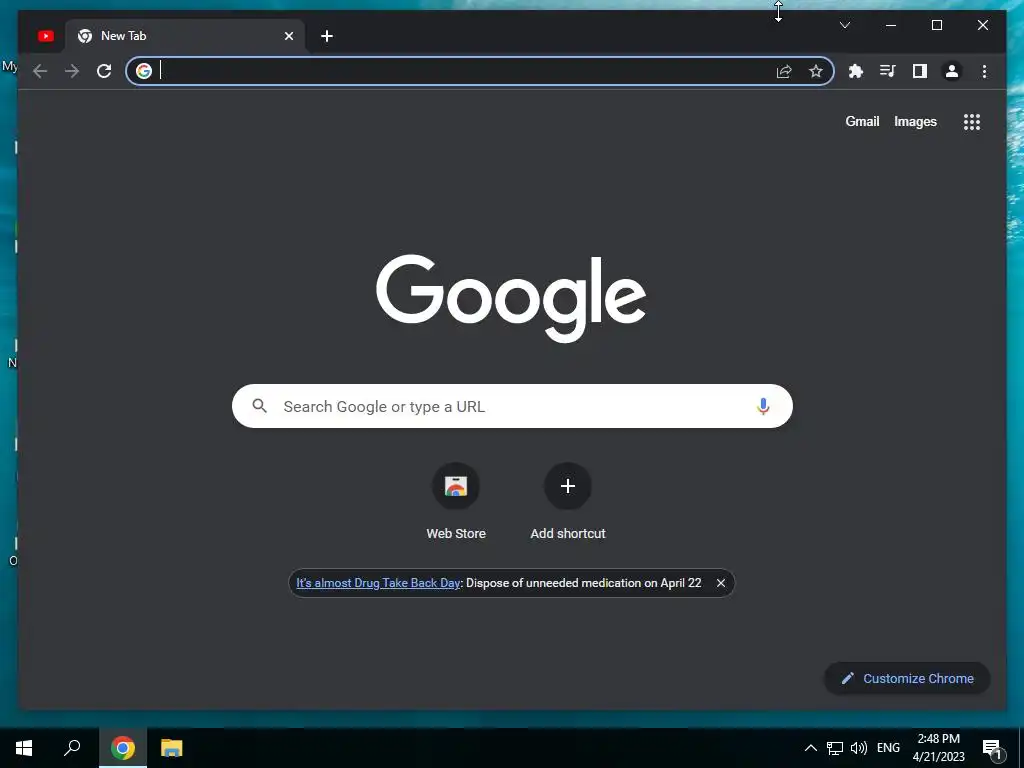This screenshot has width=1024, height=768.
Task: Click the magnifier icon in search box
Action: click(x=259, y=406)
